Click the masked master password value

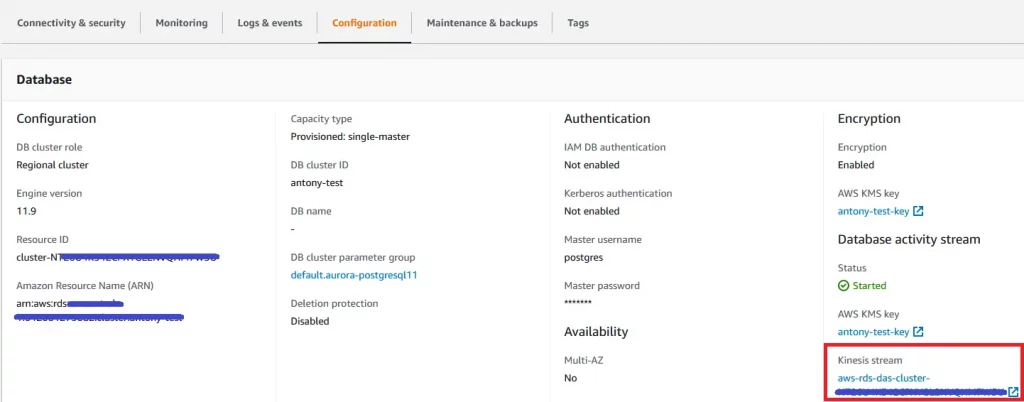pyautogui.click(x=578, y=303)
